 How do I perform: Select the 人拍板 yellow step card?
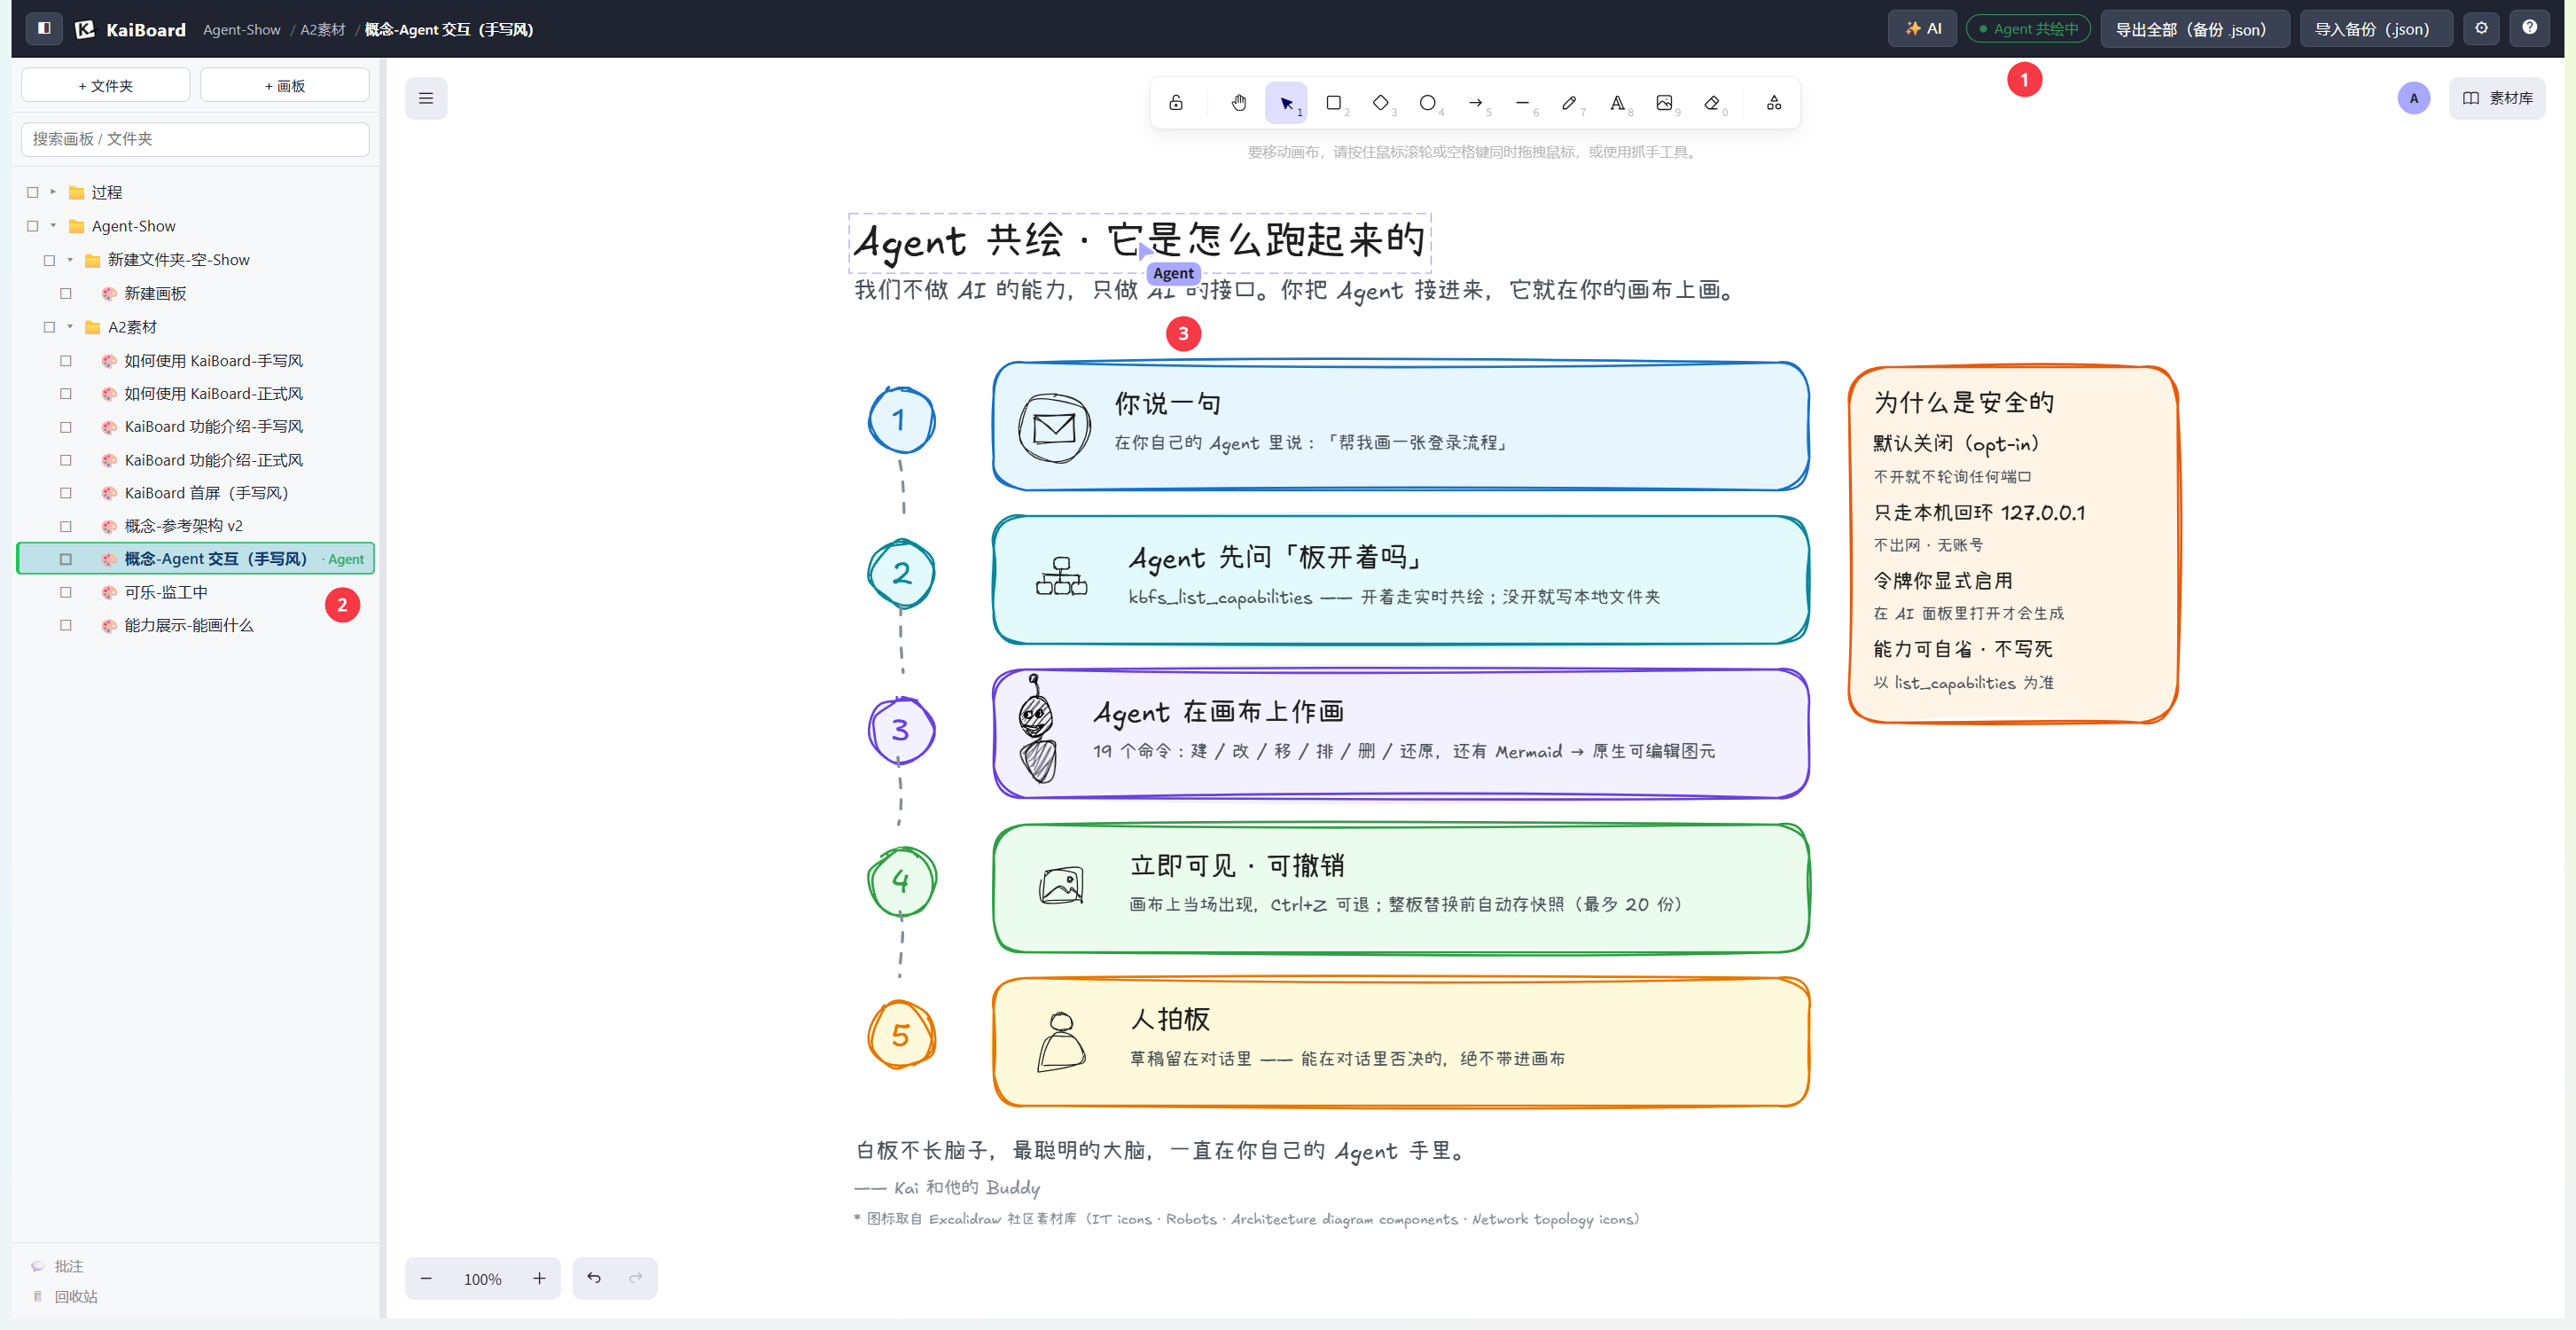pos(1400,1042)
